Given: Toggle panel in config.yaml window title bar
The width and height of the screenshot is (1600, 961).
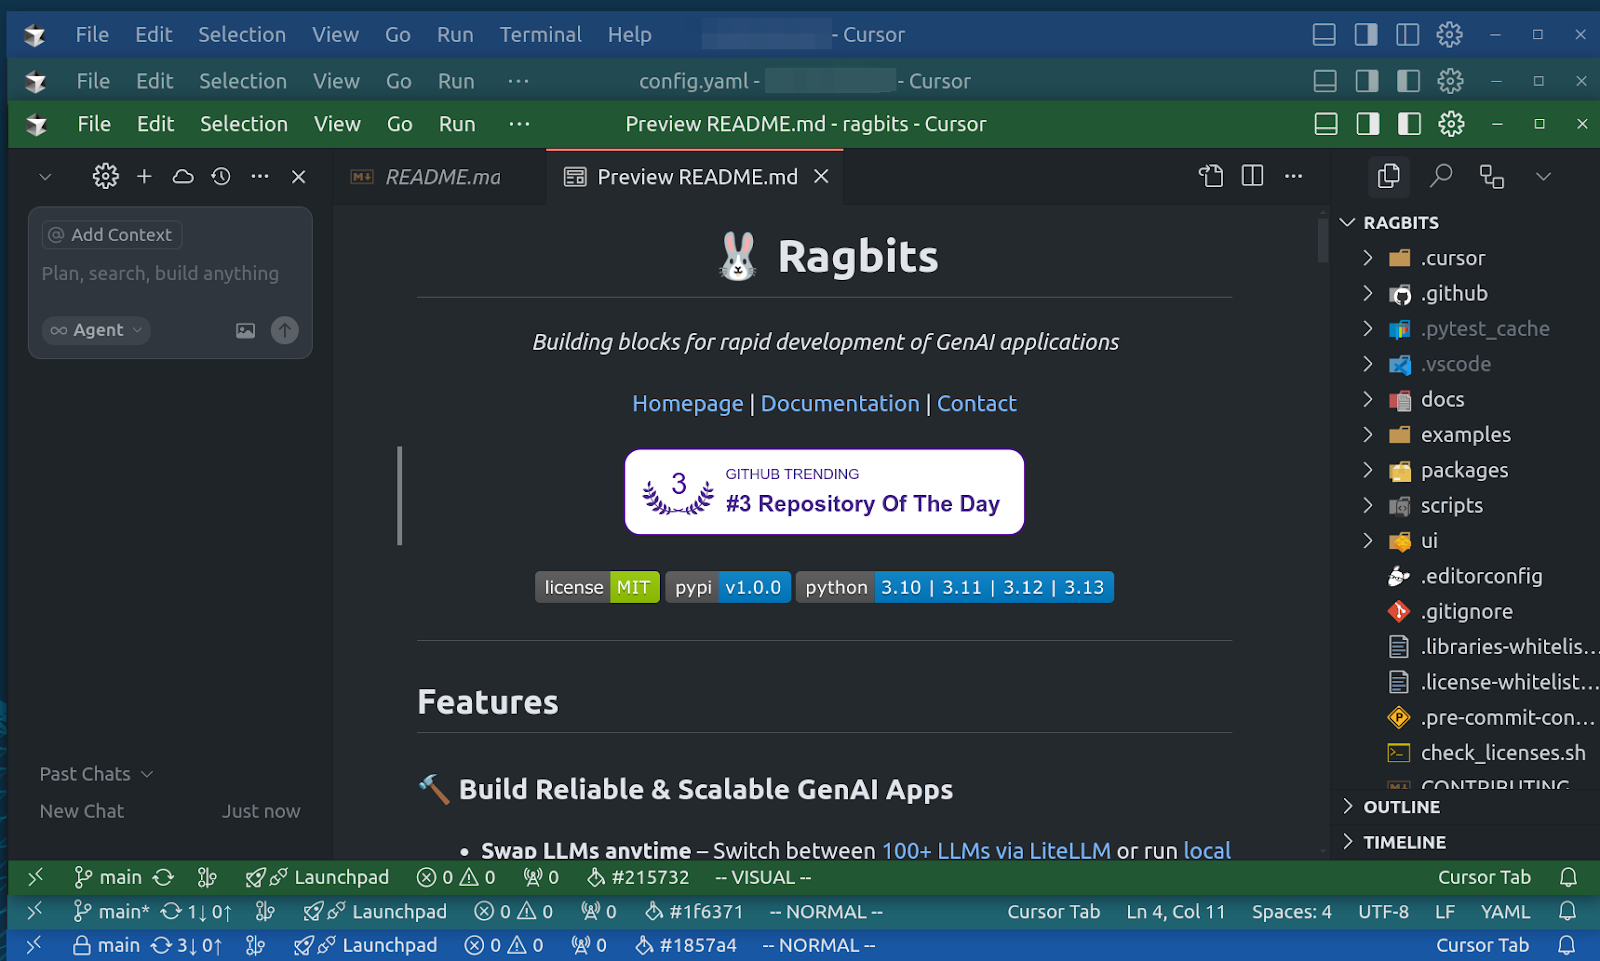Looking at the screenshot, I should (x=1325, y=81).
